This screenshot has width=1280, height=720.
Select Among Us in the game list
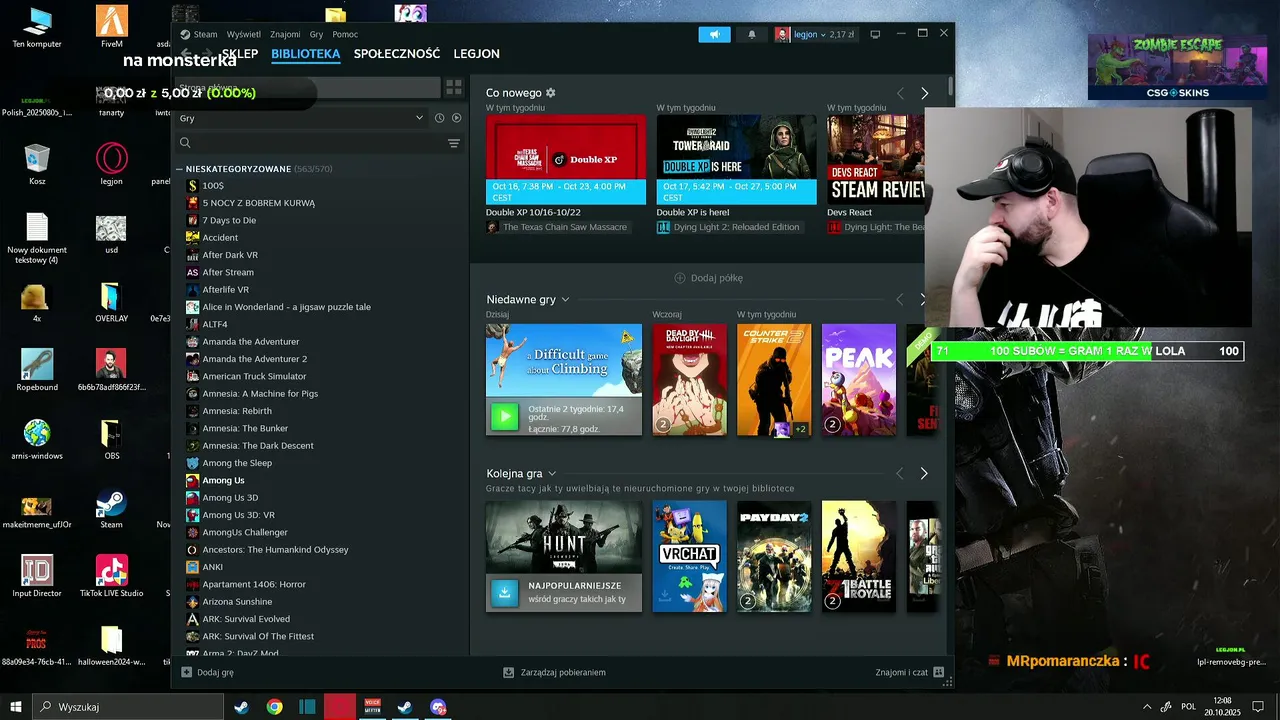coord(223,480)
